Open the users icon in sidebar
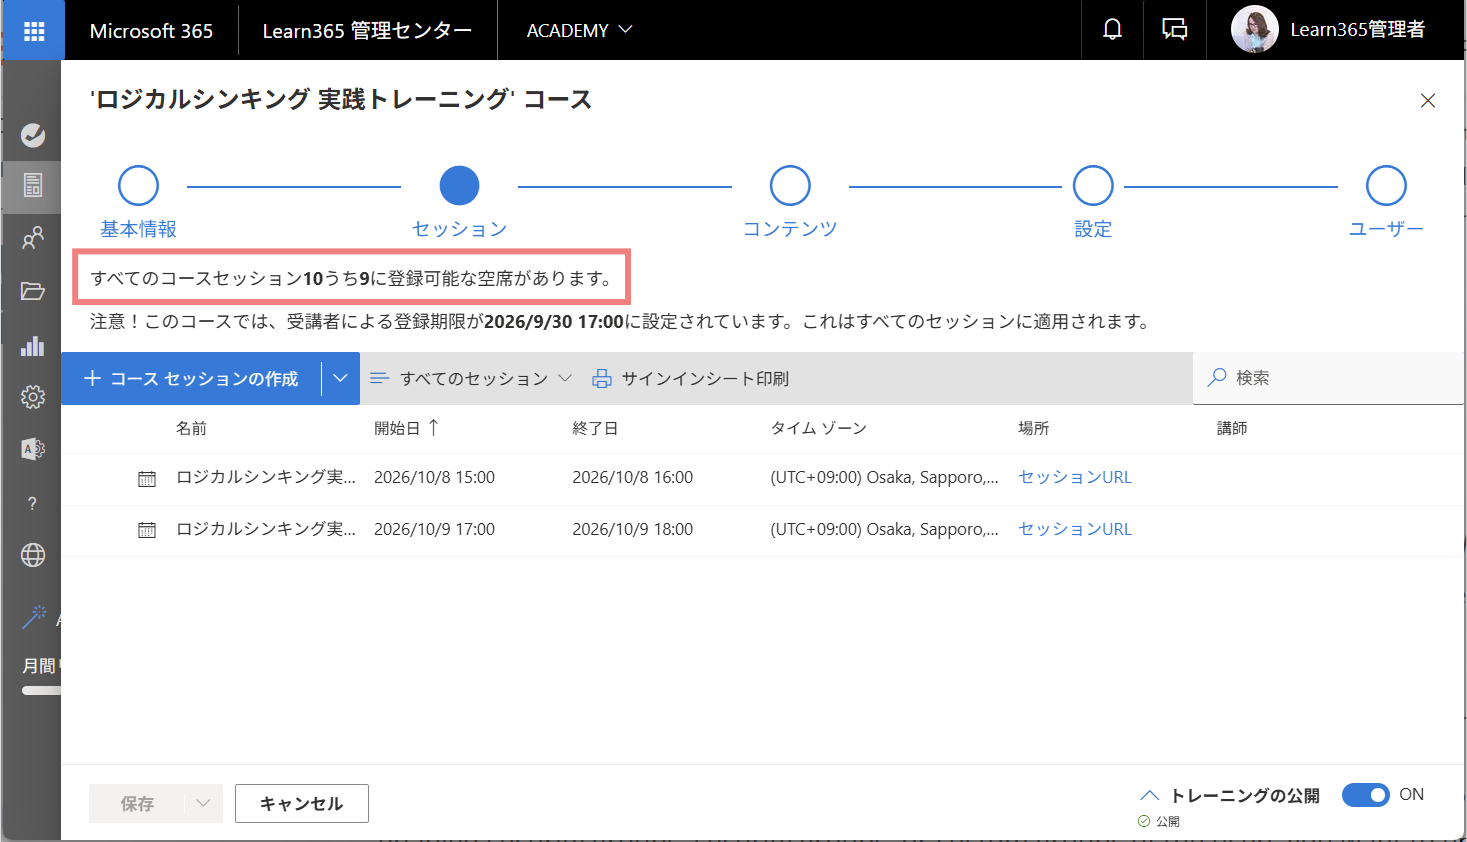1467x842 pixels. click(x=33, y=237)
